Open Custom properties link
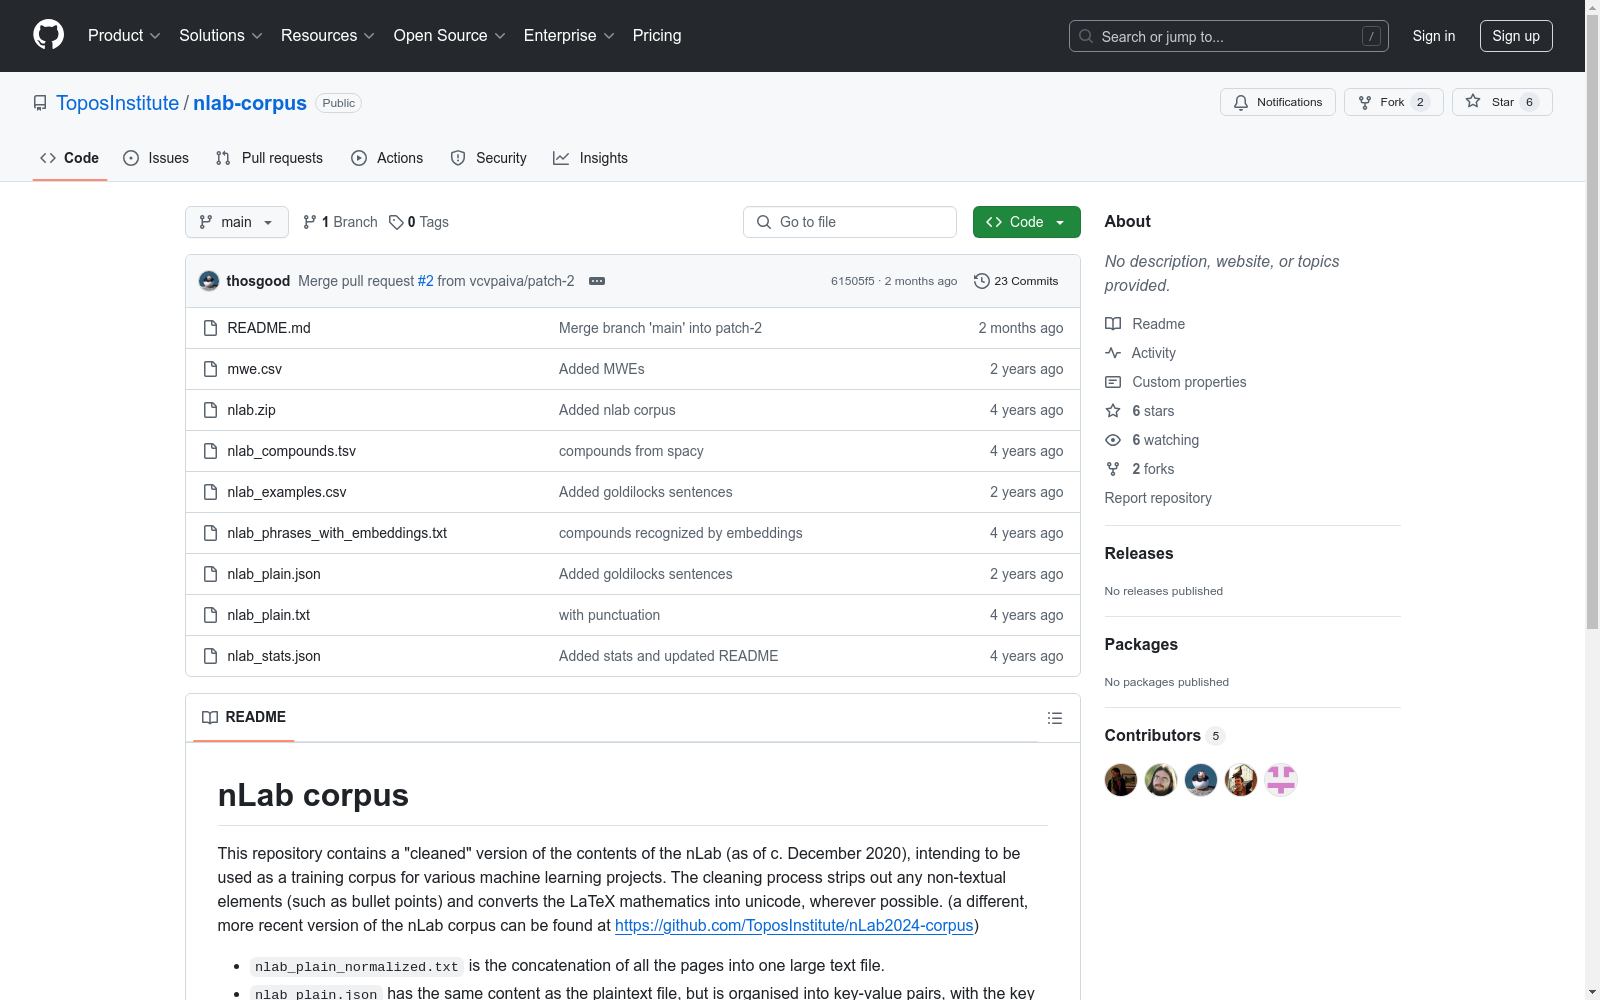Viewport: 1600px width, 1000px height. 1176,382
